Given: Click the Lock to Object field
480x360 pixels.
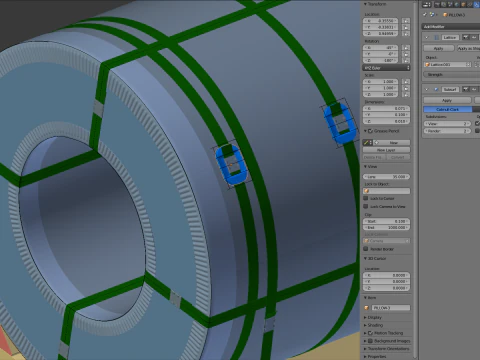Looking at the screenshot, I should [386, 191].
